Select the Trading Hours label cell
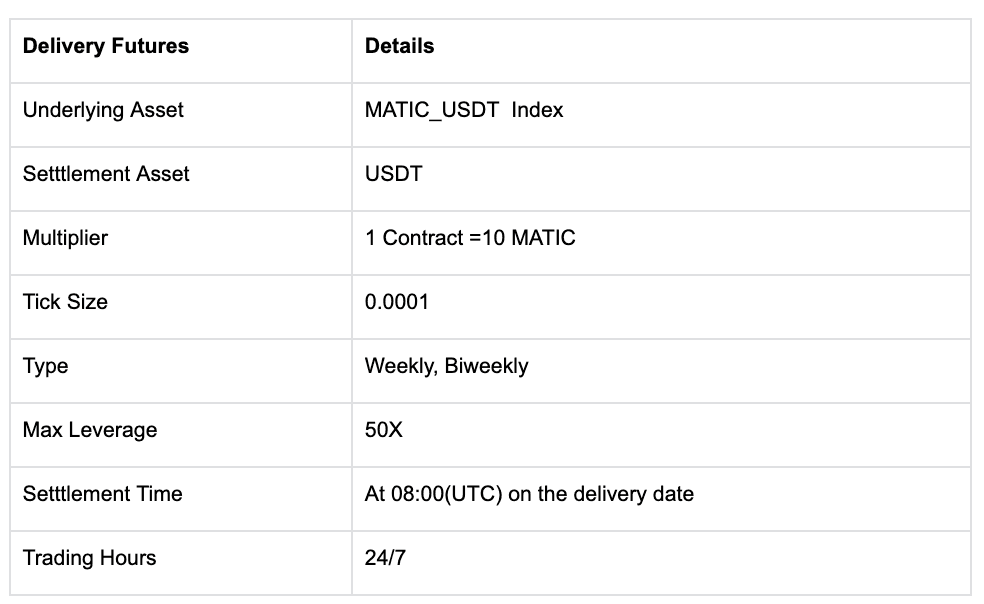 pyautogui.click(x=90, y=558)
